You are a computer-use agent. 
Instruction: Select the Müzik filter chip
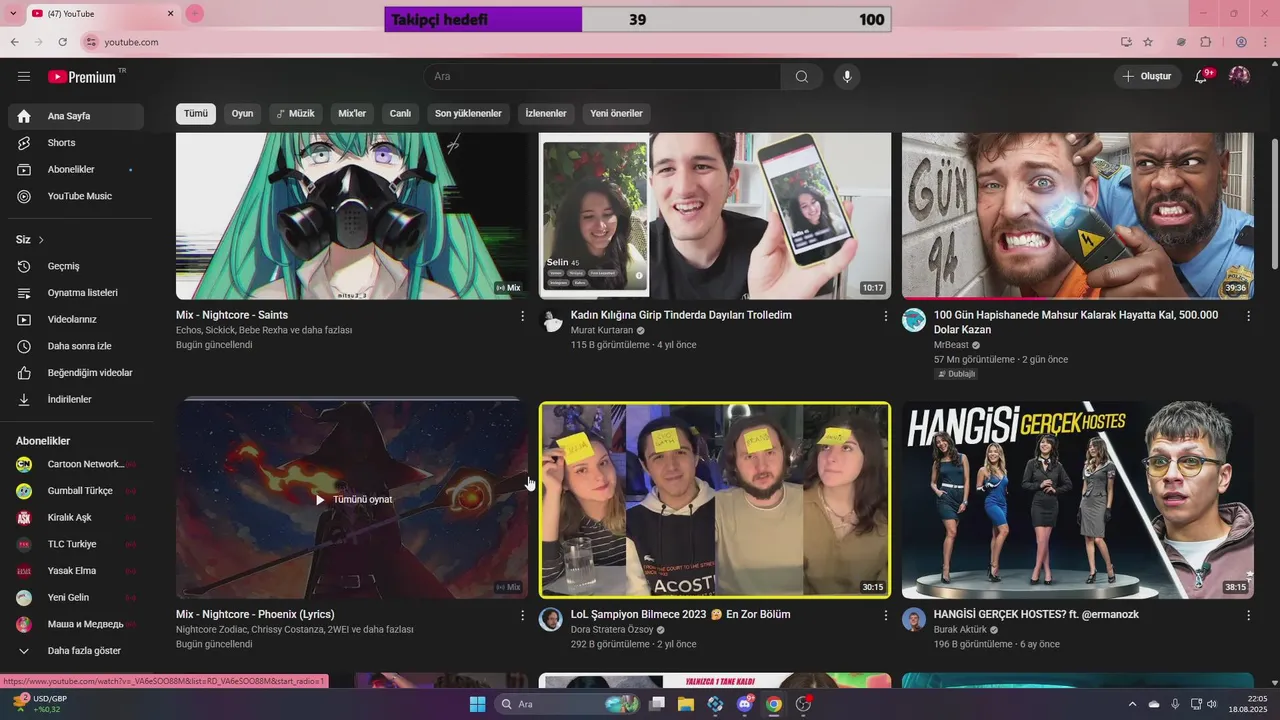295,113
